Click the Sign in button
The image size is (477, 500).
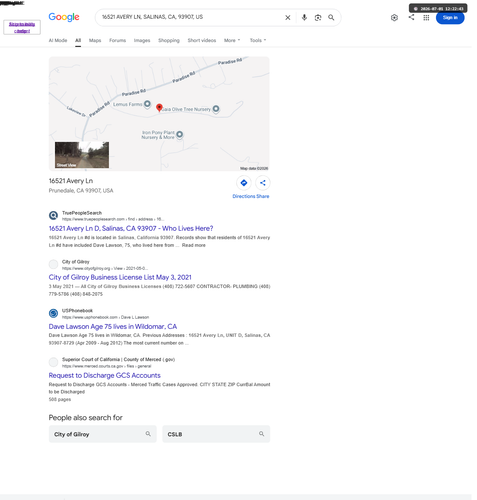pos(450,18)
